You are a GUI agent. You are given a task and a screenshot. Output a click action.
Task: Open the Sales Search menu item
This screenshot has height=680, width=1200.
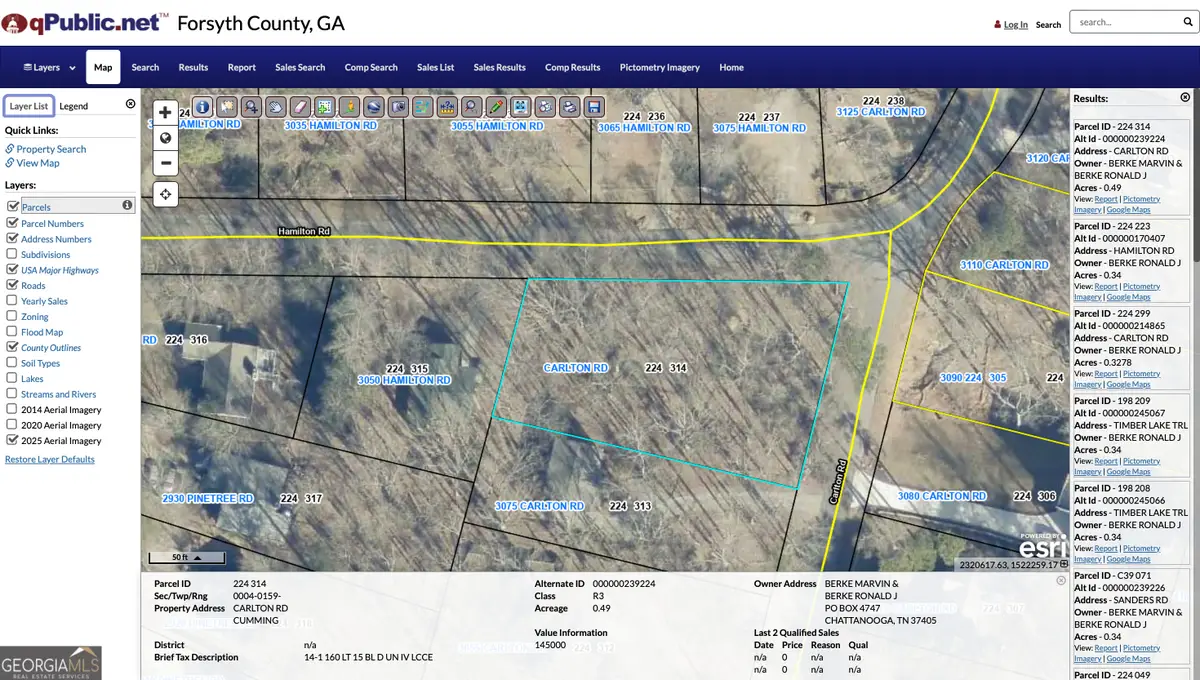(x=299, y=67)
